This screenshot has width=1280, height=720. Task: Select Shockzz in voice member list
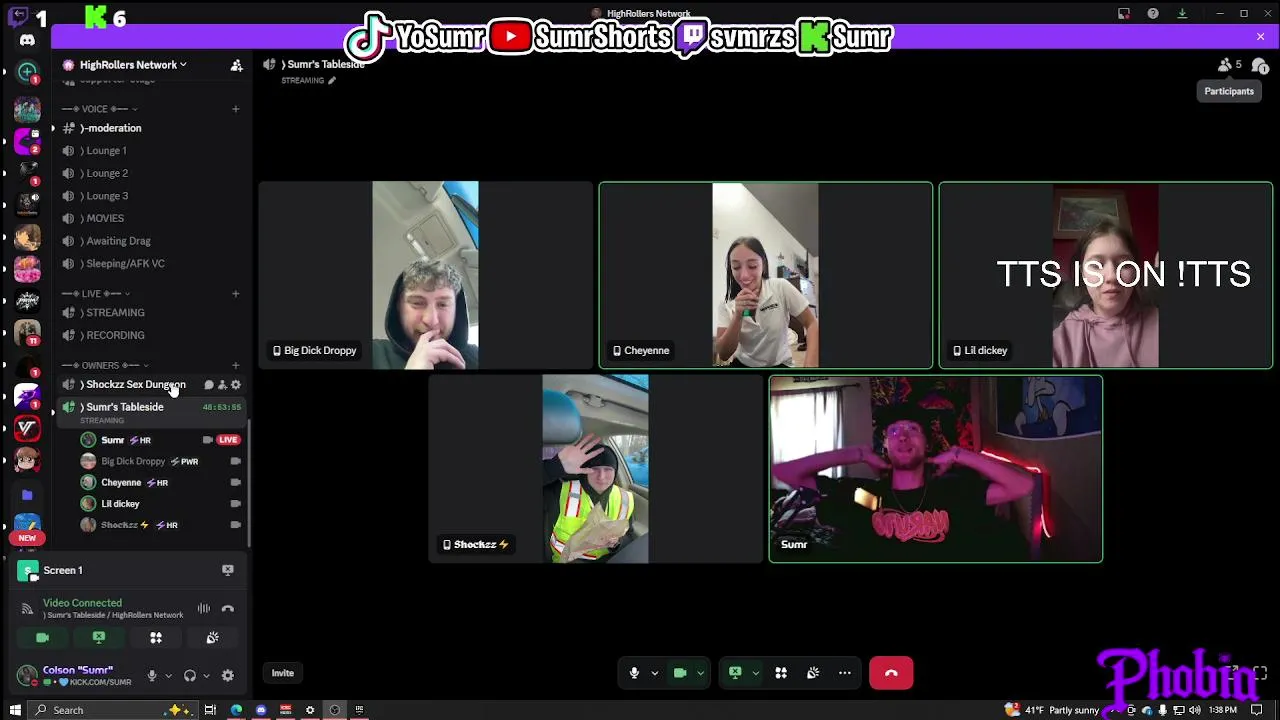coord(162,525)
